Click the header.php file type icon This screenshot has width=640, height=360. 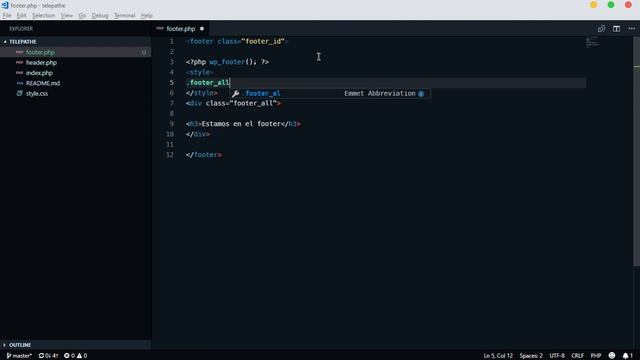(x=19, y=62)
